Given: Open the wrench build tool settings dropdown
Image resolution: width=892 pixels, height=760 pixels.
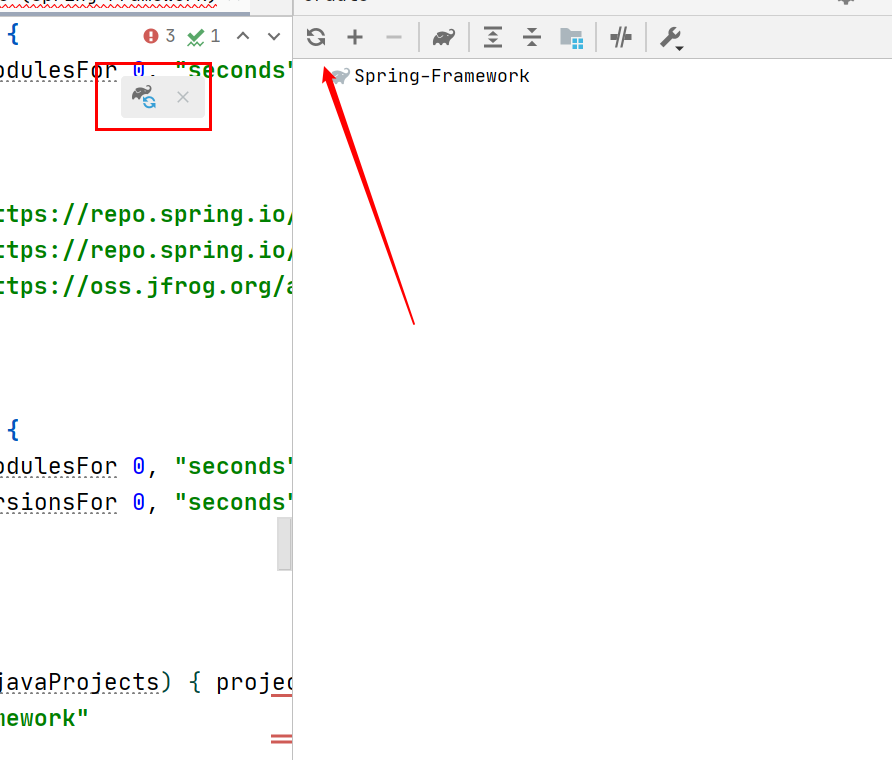Looking at the screenshot, I should pyautogui.click(x=670, y=38).
